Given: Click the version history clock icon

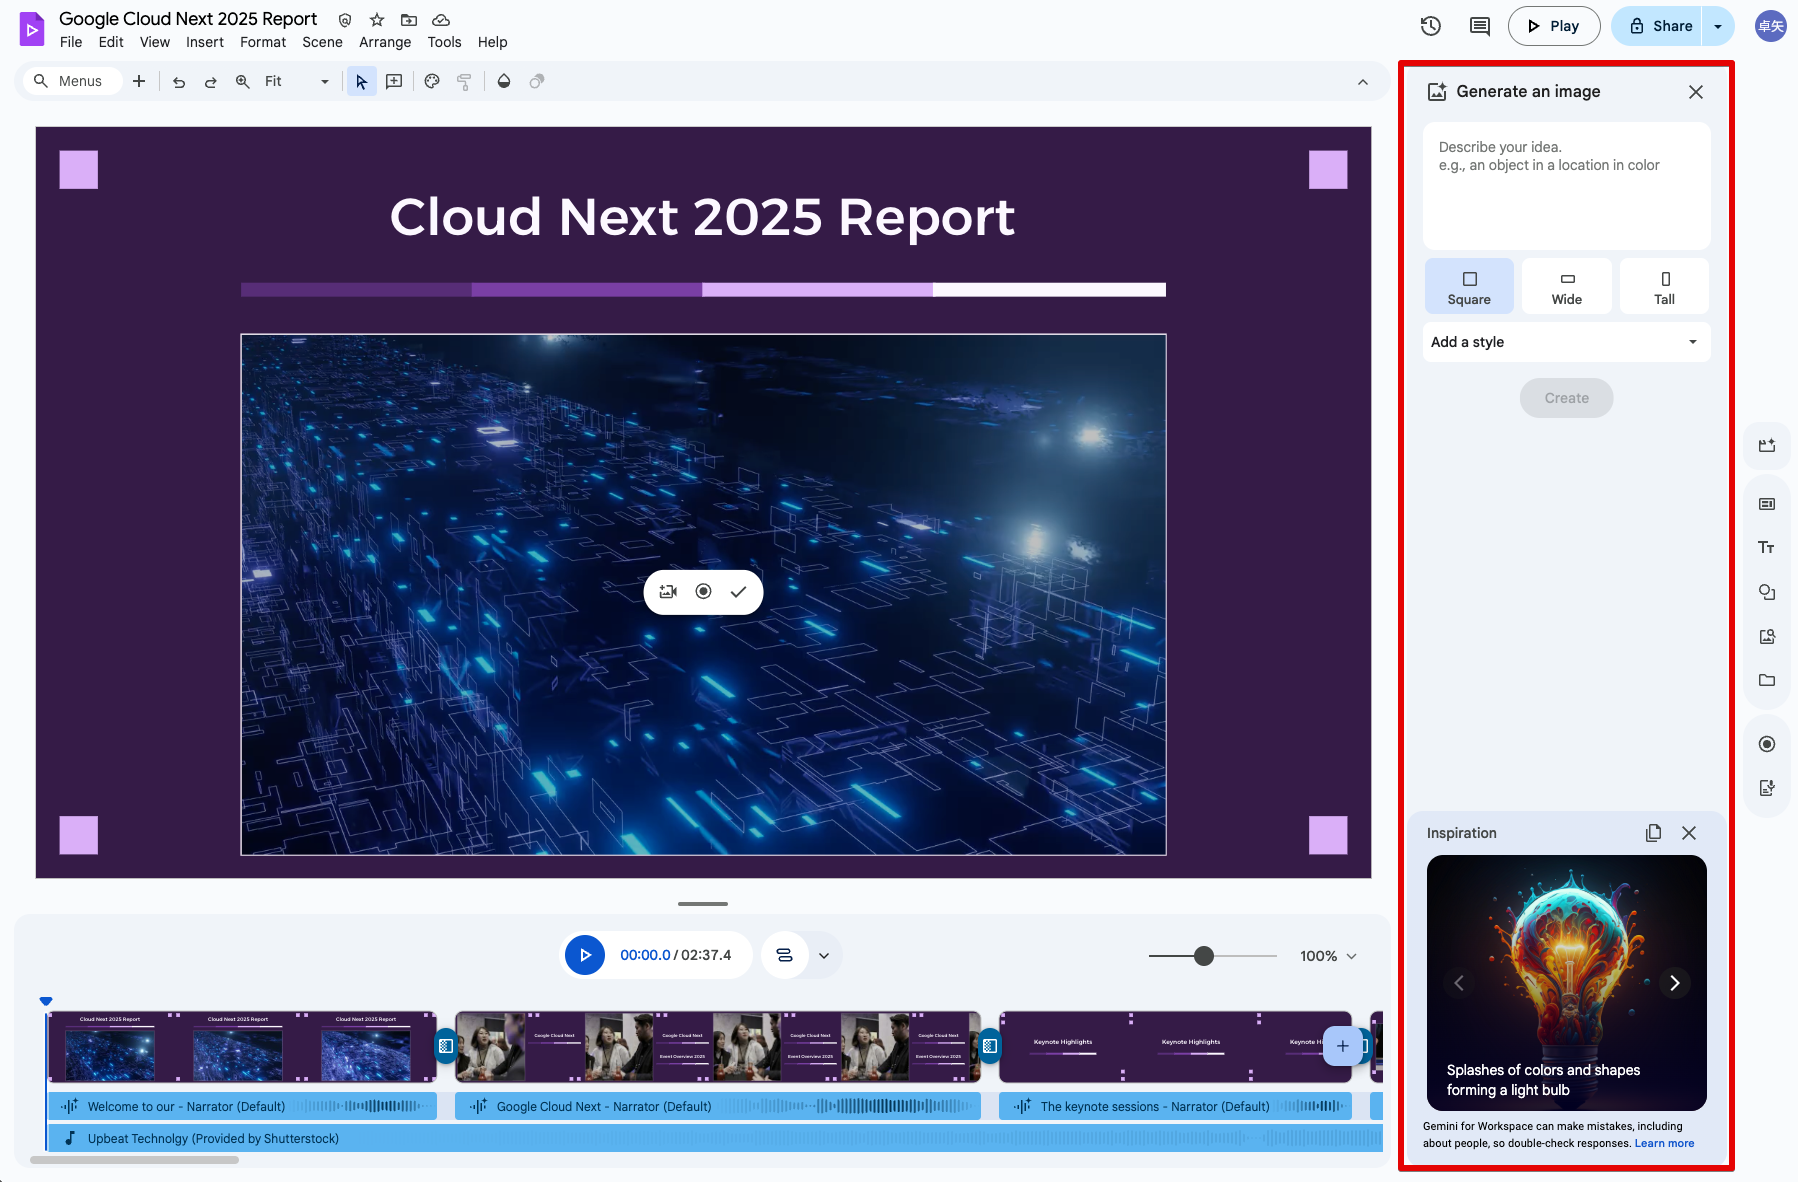Looking at the screenshot, I should click(x=1431, y=26).
